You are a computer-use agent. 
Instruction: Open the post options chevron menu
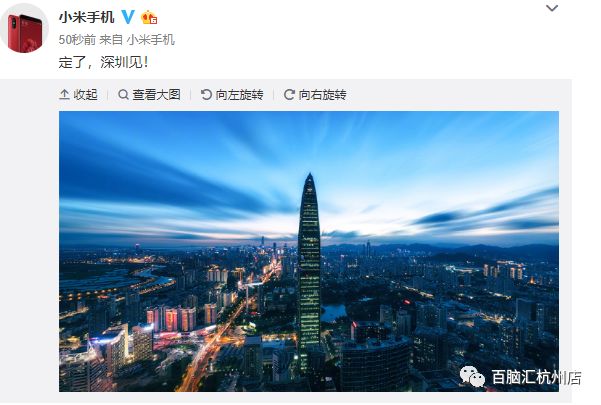point(552,8)
